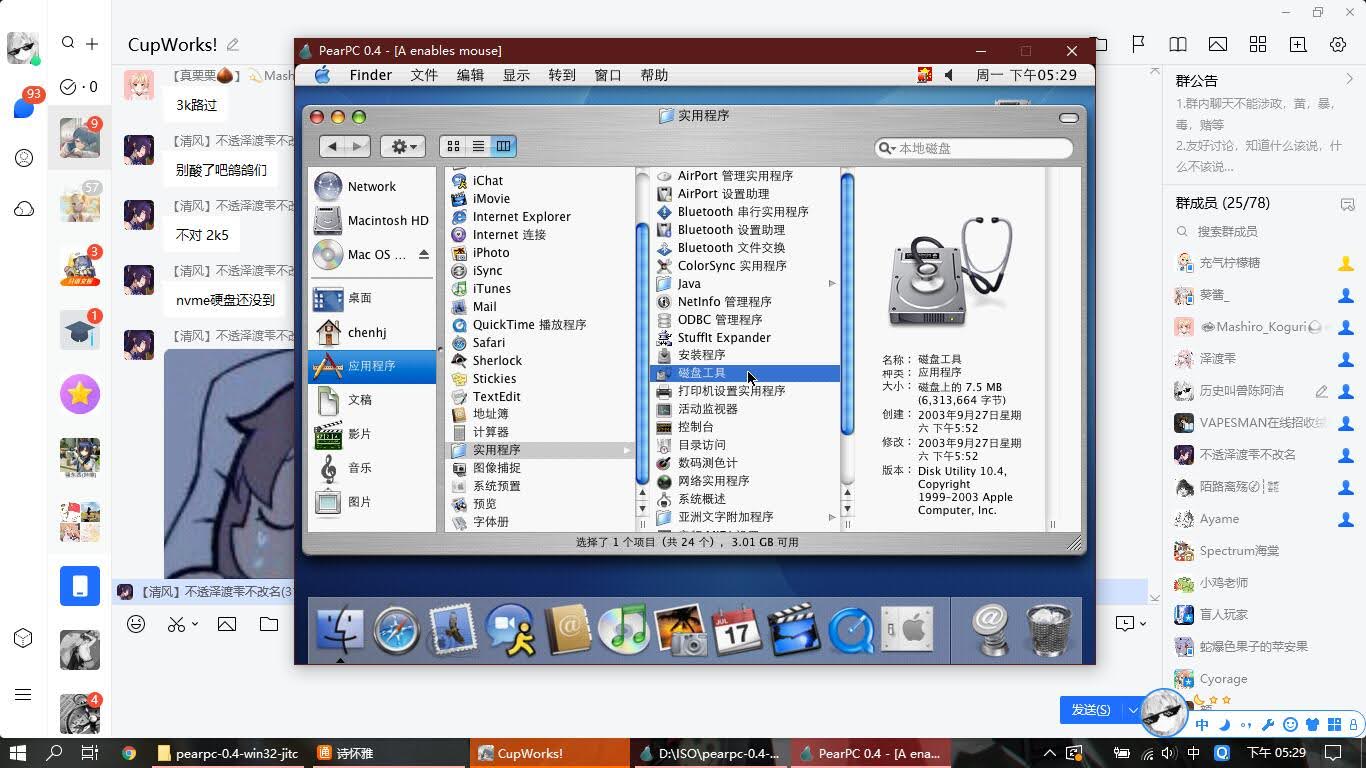Open the Trash in the dock

pos(1048,630)
